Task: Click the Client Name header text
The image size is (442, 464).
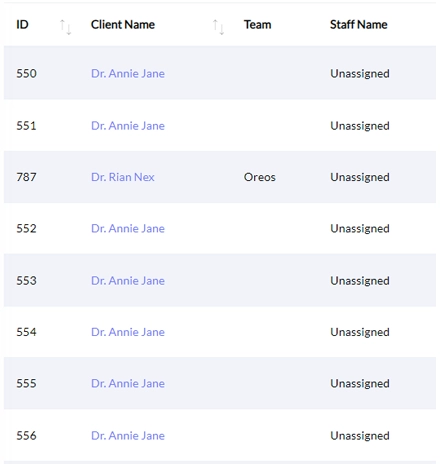Action: point(123,25)
